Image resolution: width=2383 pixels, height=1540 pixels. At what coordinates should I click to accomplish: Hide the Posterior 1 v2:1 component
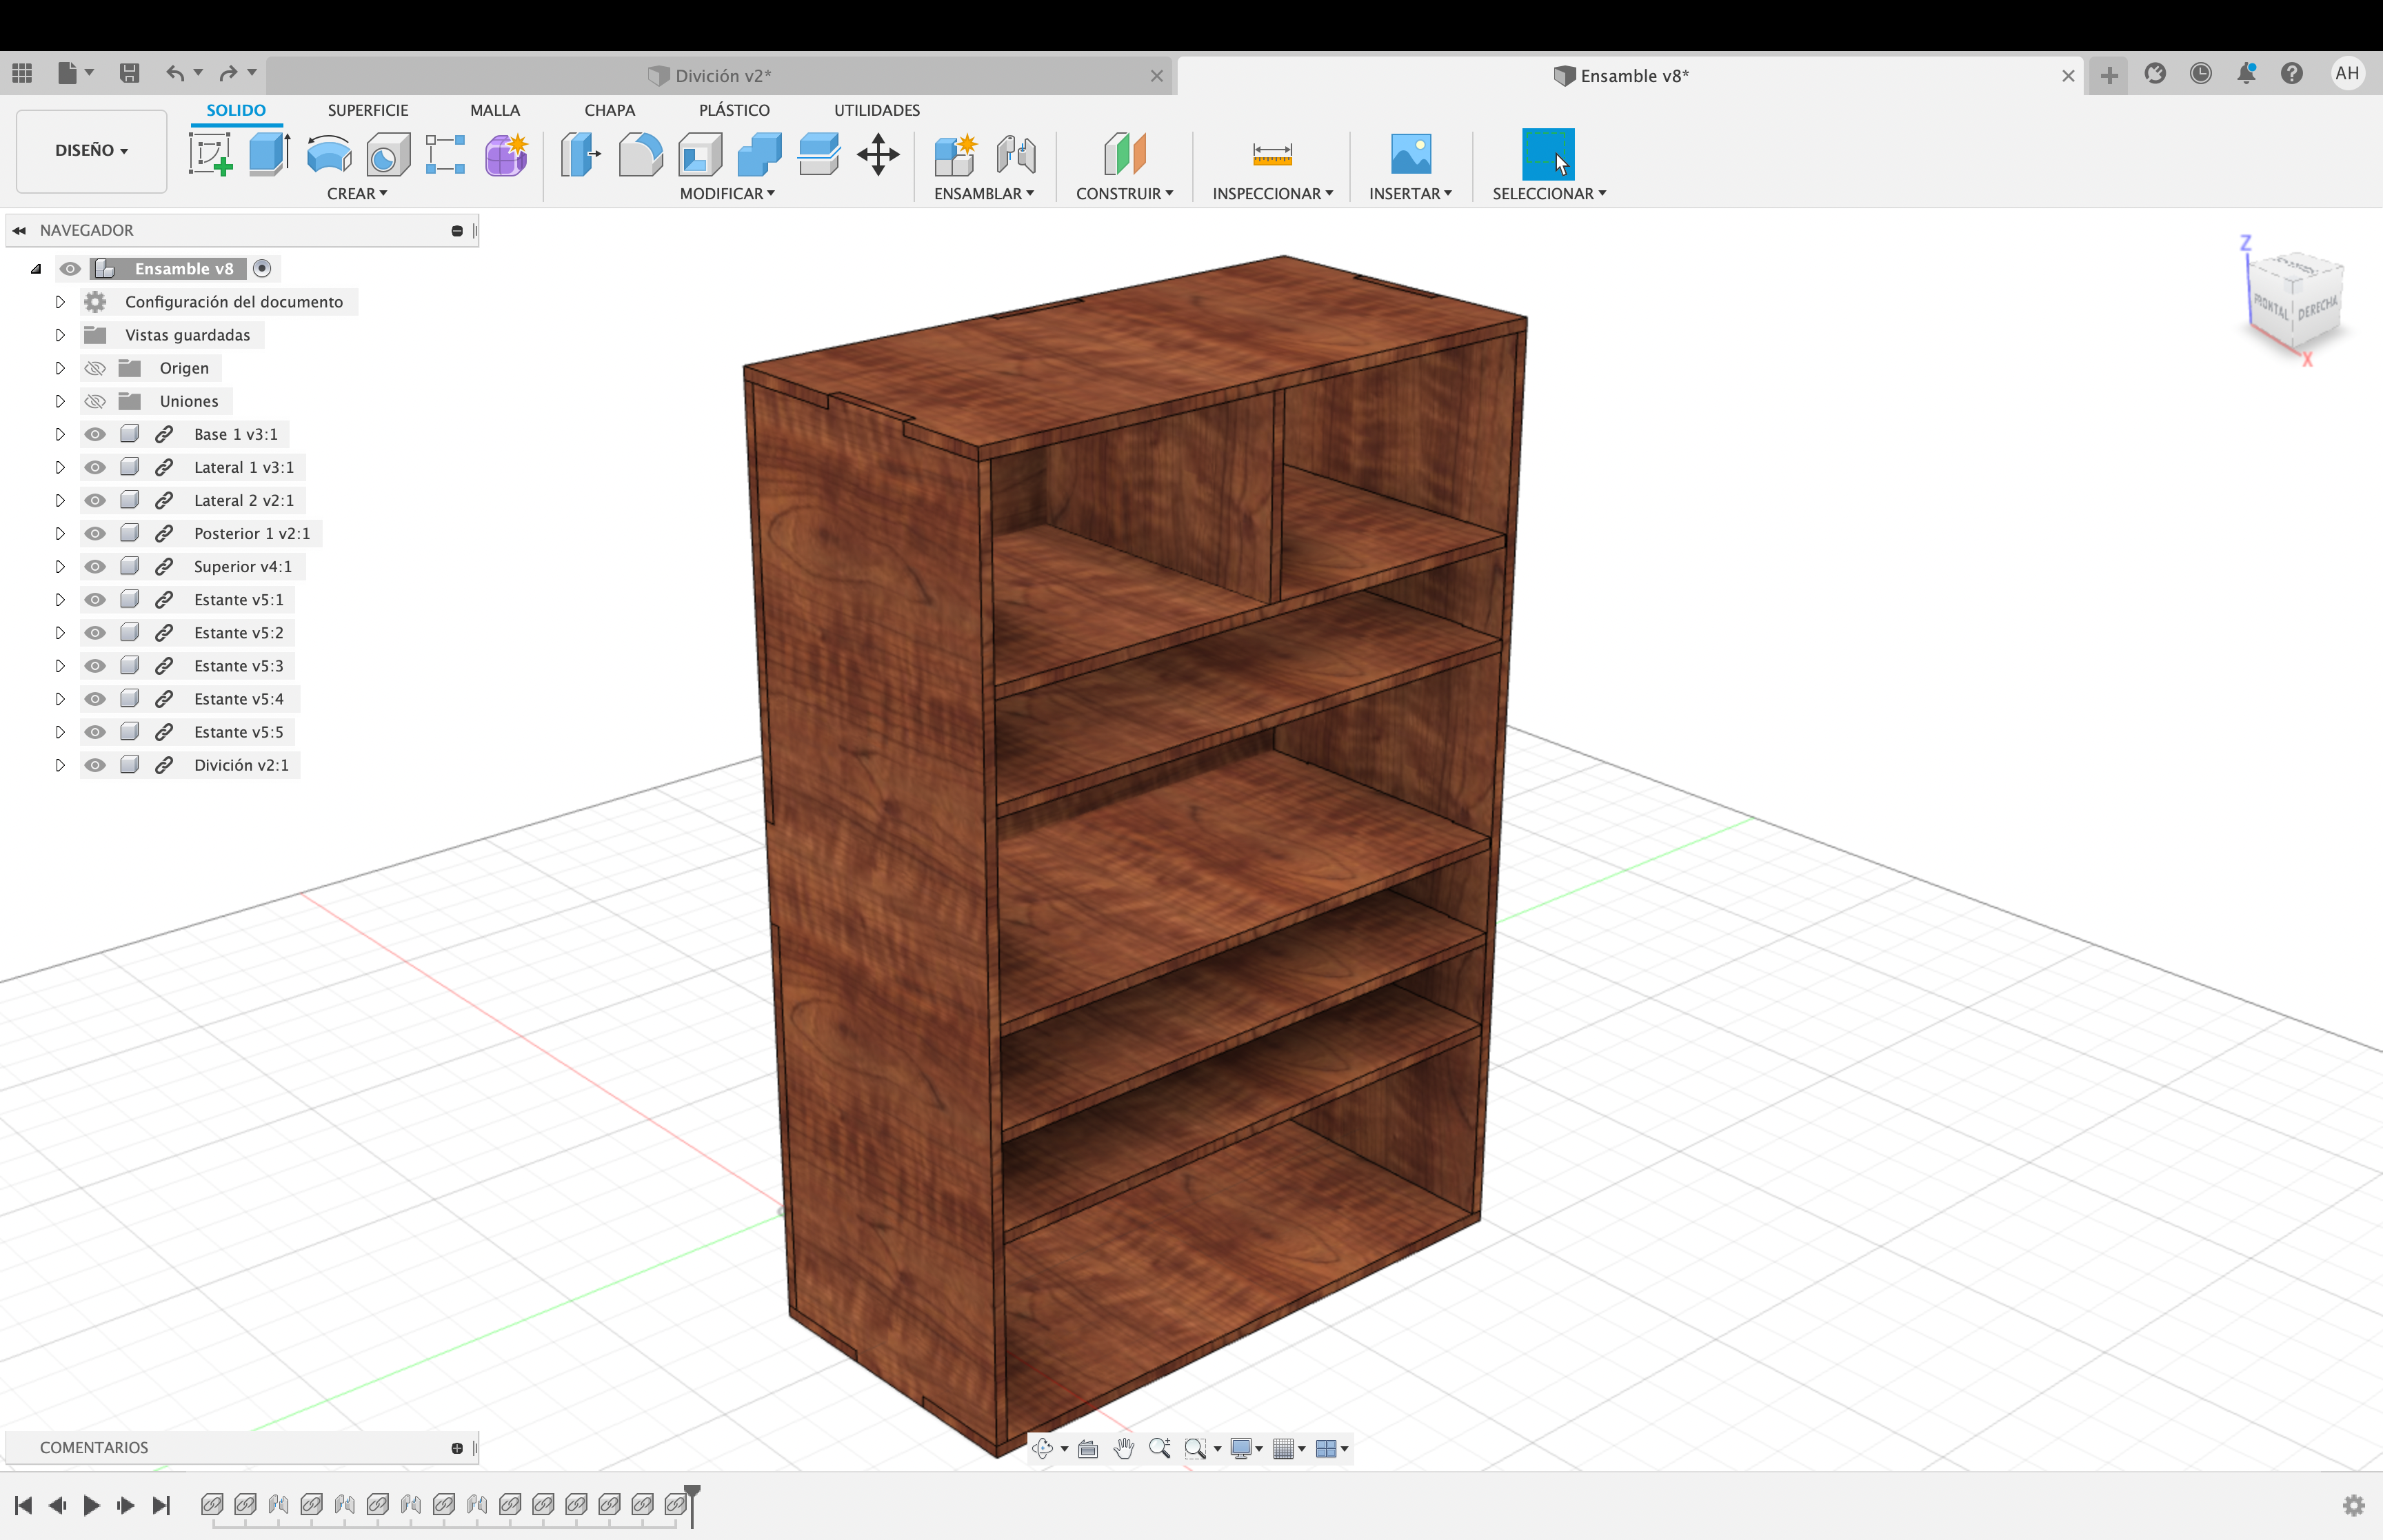[95, 533]
